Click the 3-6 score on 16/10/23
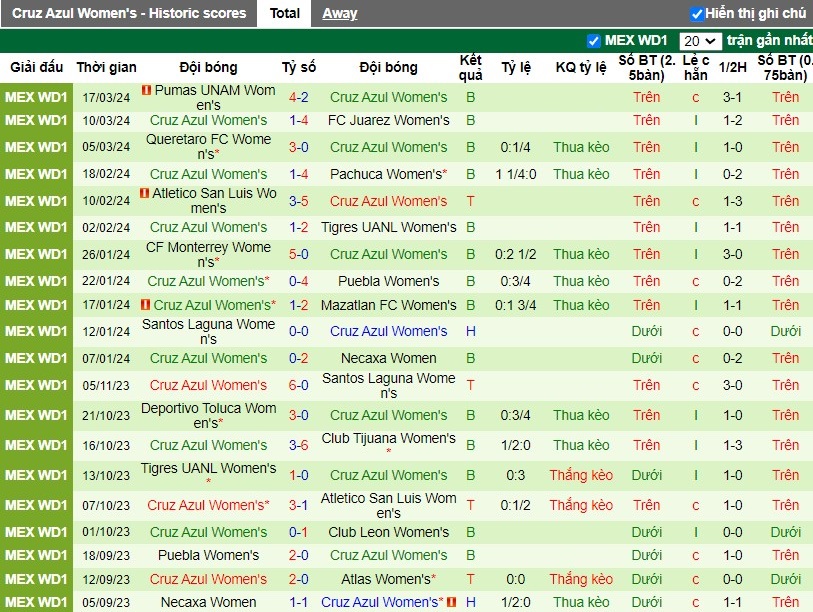 point(299,446)
